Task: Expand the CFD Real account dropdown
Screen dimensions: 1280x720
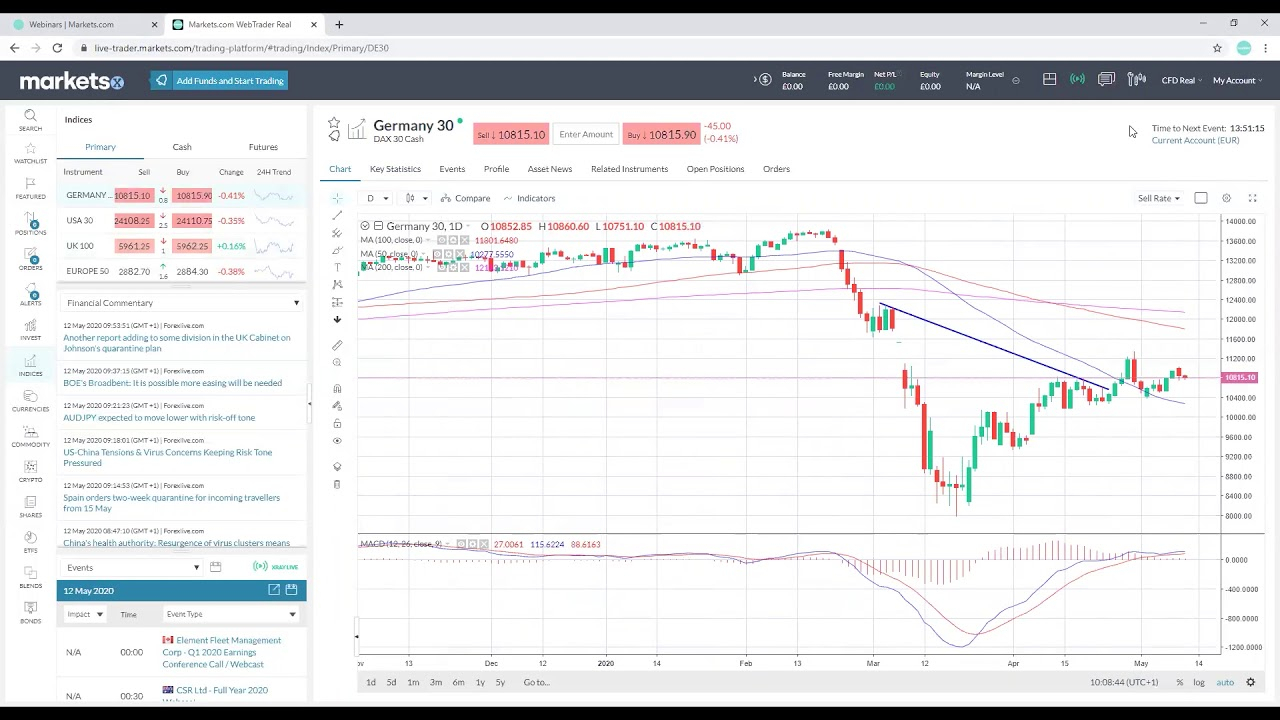Action: click(1181, 80)
